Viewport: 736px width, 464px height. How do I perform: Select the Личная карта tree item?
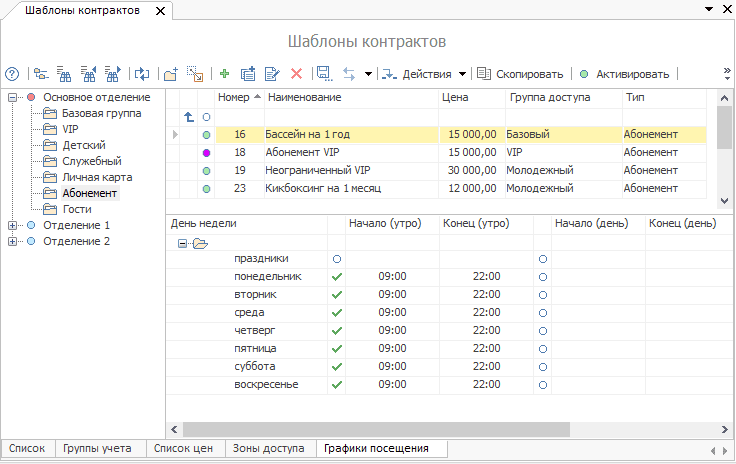tap(97, 177)
